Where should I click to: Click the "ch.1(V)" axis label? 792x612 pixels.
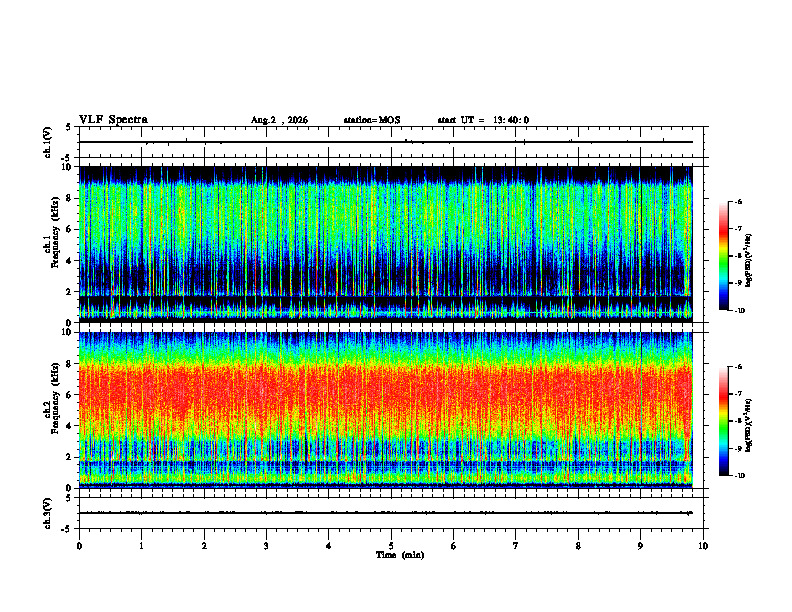(48, 142)
